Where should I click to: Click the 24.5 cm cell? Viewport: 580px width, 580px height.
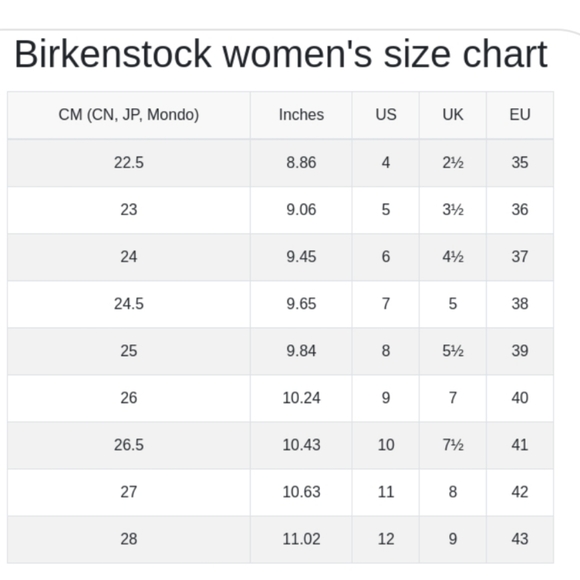[129, 304]
